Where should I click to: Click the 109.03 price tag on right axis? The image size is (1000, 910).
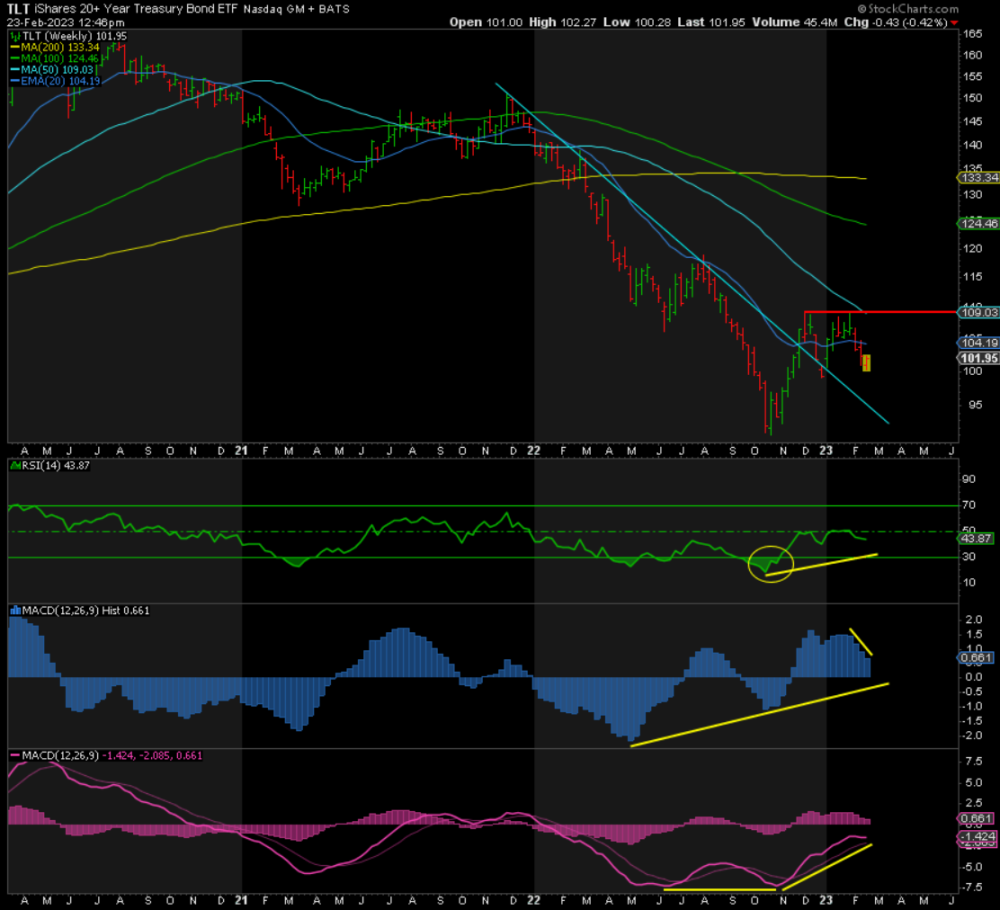click(x=979, y=312)
